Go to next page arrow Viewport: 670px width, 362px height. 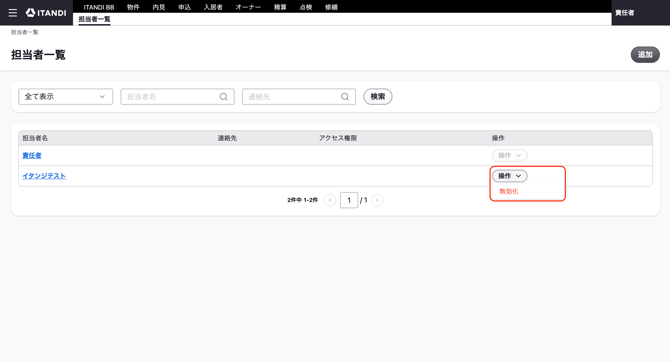tap(377, 200)
